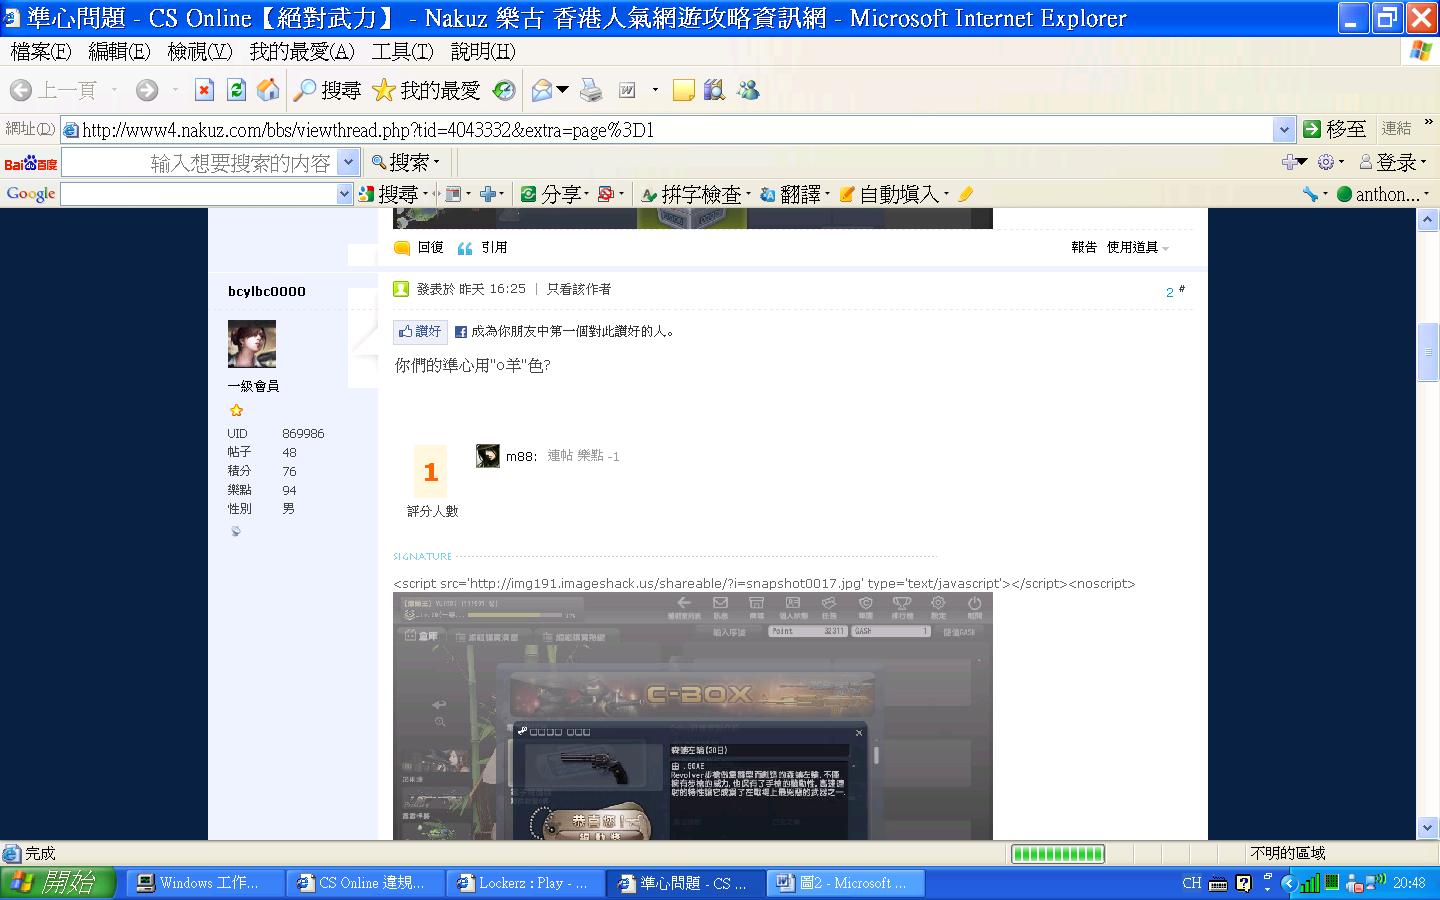Click username bcylbc0000
Screen dimensions: 1440x900
(267, 291)
